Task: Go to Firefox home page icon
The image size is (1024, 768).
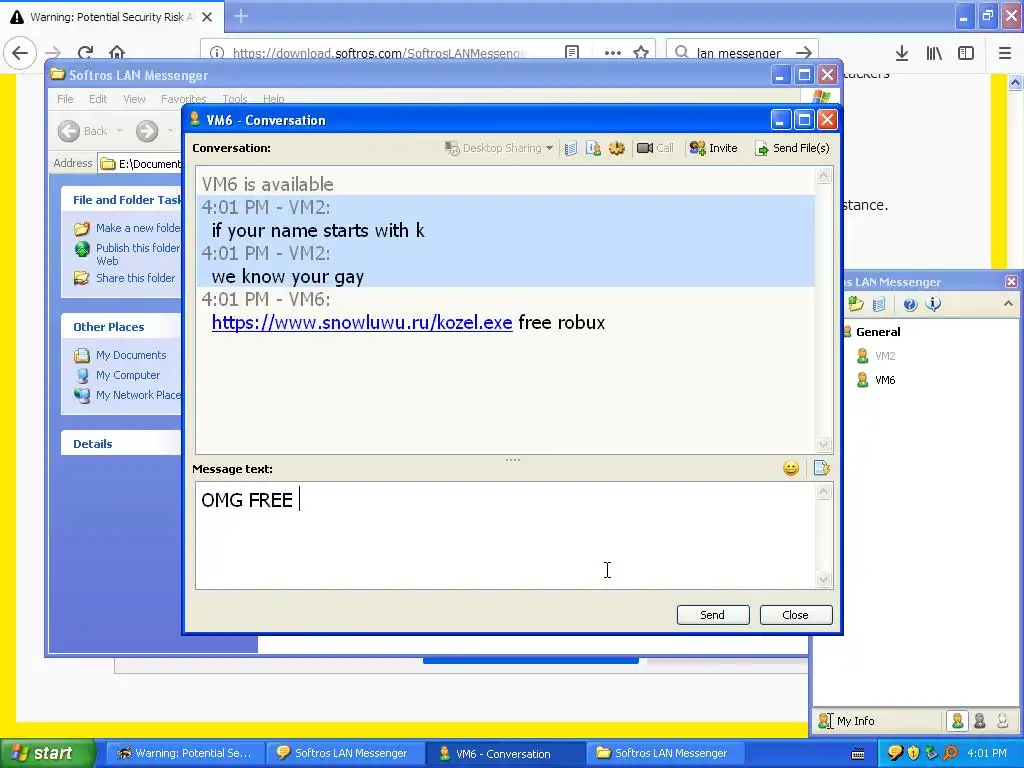Action: [117, 53]
